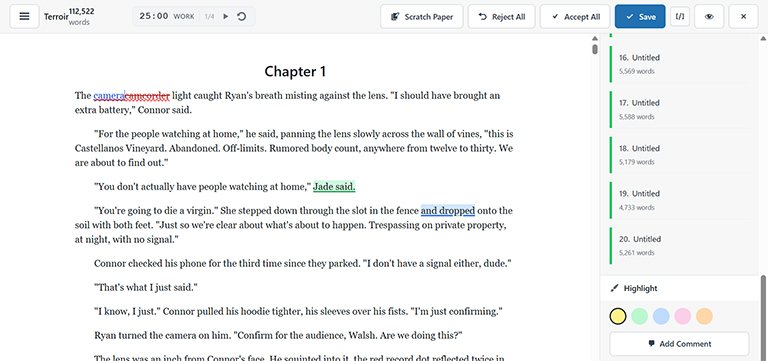Screen dimensions: 768x361
Task: Click the editor scrollbar up arrow
Action: (595, 38)
